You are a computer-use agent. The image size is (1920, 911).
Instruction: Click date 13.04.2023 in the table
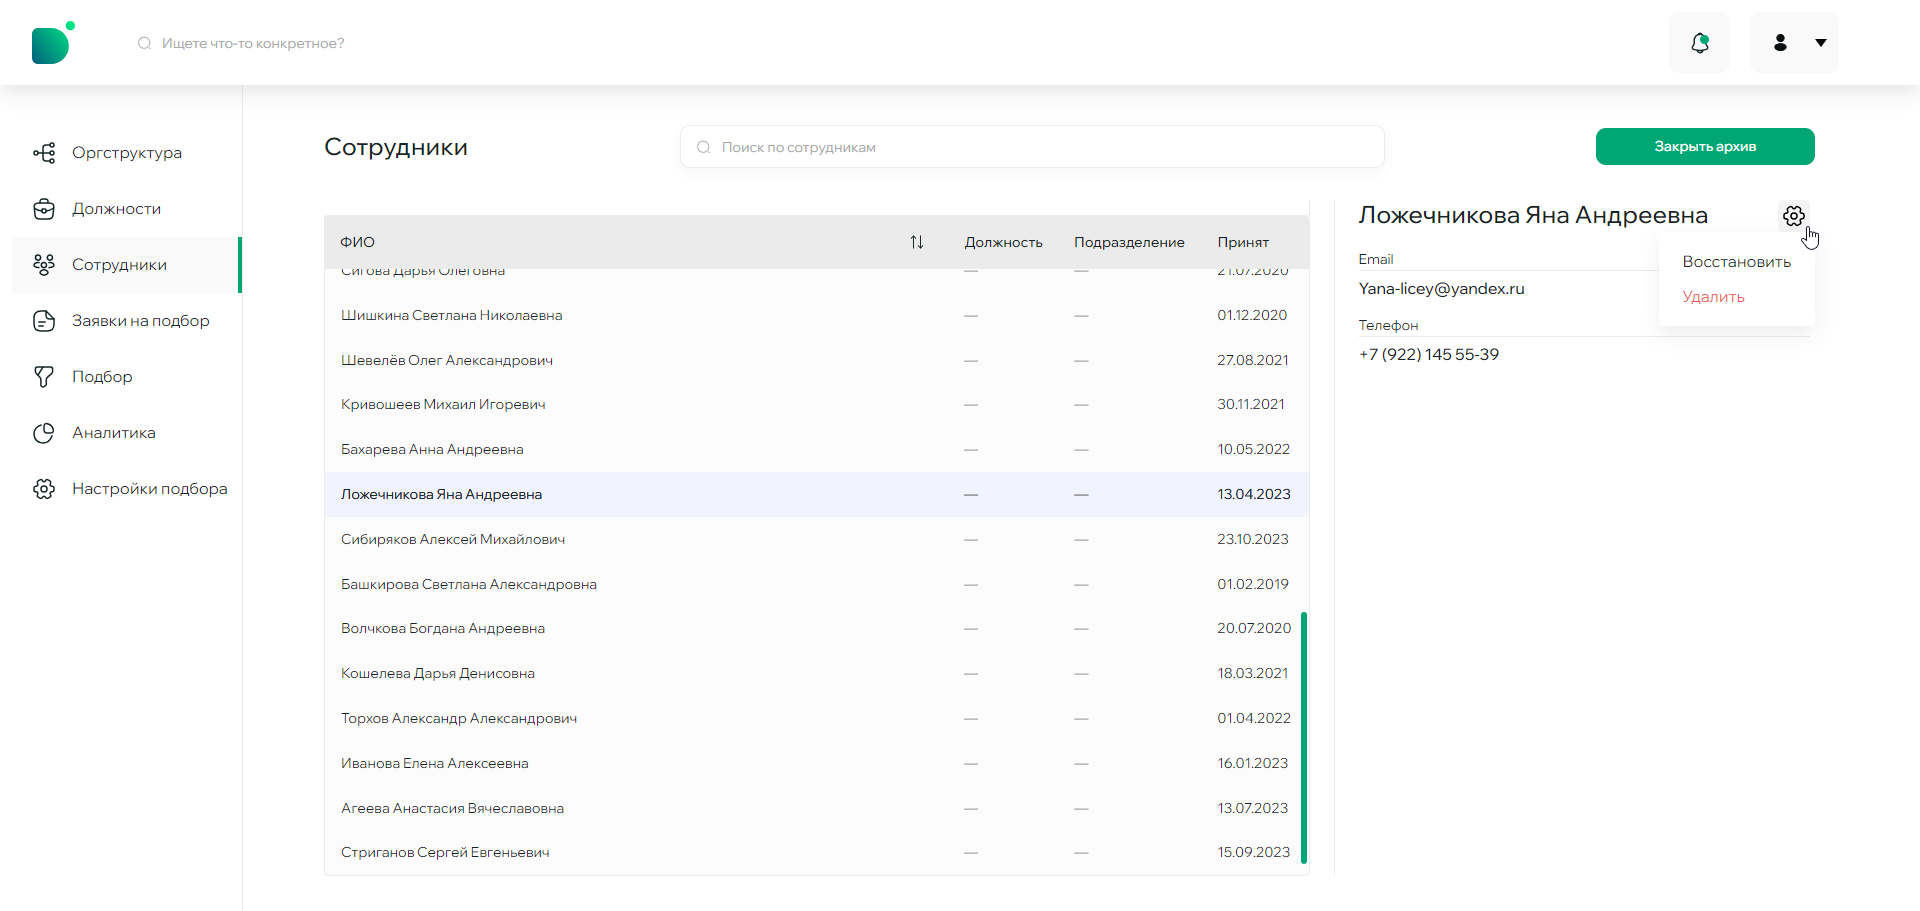tap(1254, 494)
